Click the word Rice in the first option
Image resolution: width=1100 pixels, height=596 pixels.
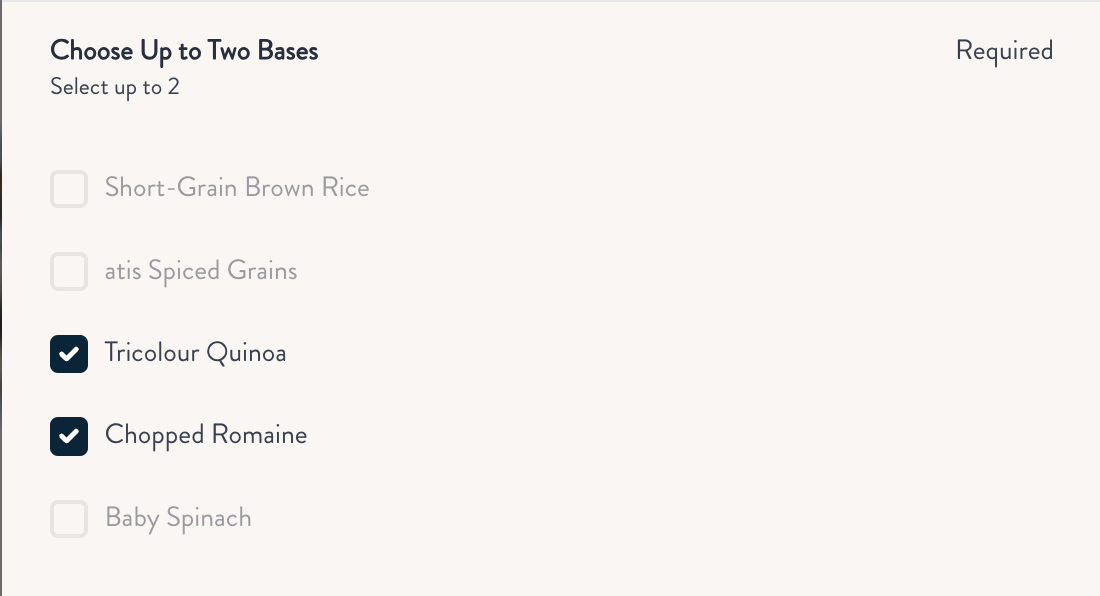click(345, 188)
